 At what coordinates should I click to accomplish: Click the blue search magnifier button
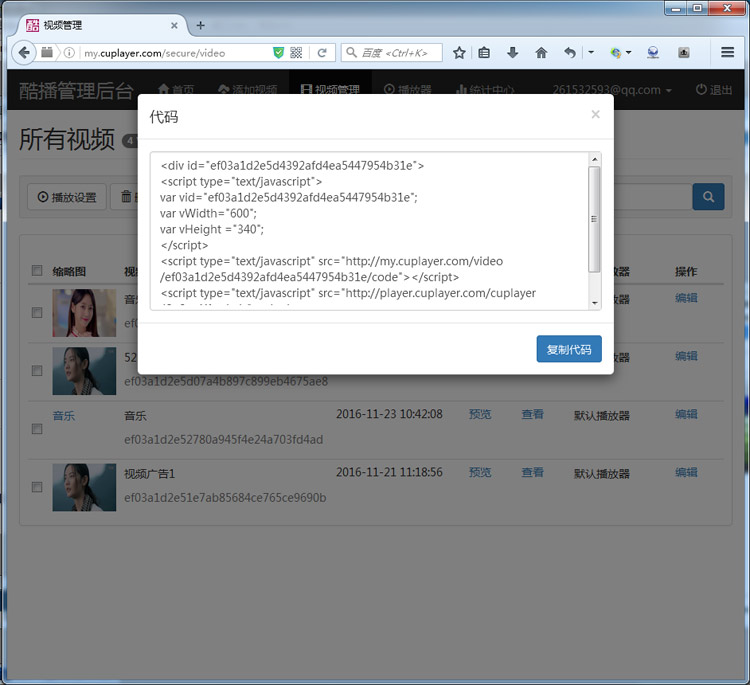point(708,197)
